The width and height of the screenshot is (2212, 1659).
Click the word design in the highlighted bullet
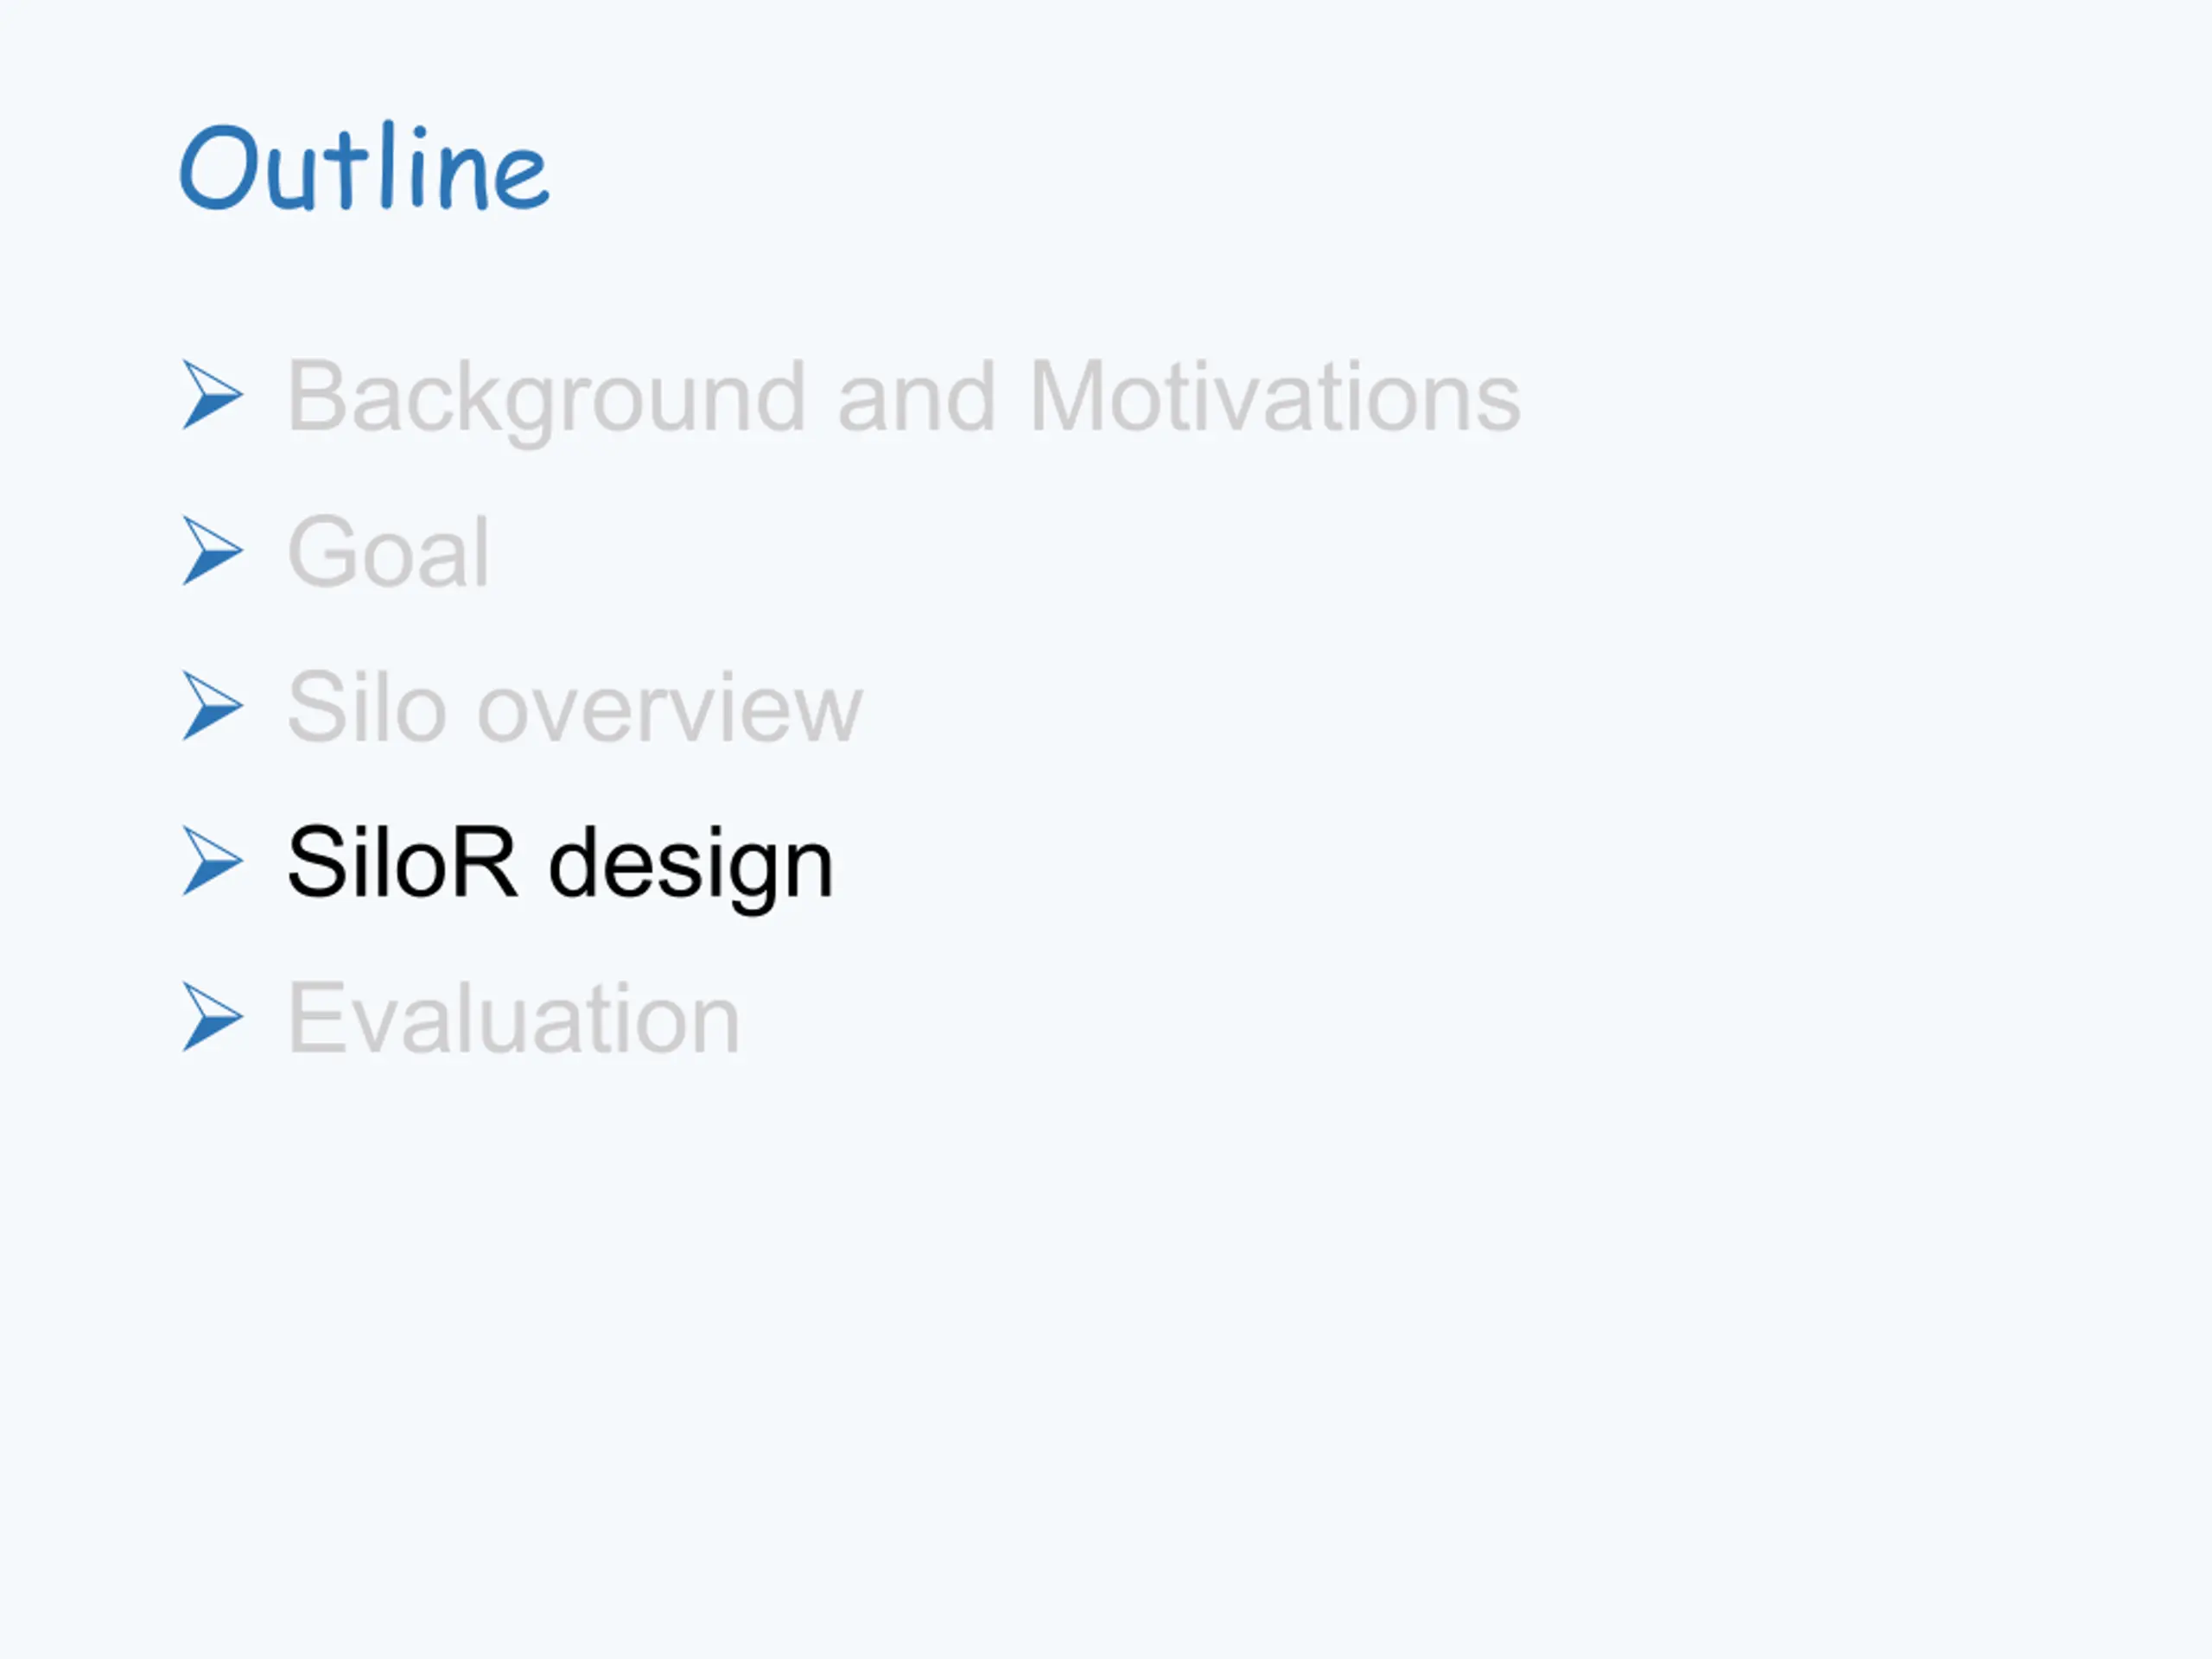coord(691,866)
